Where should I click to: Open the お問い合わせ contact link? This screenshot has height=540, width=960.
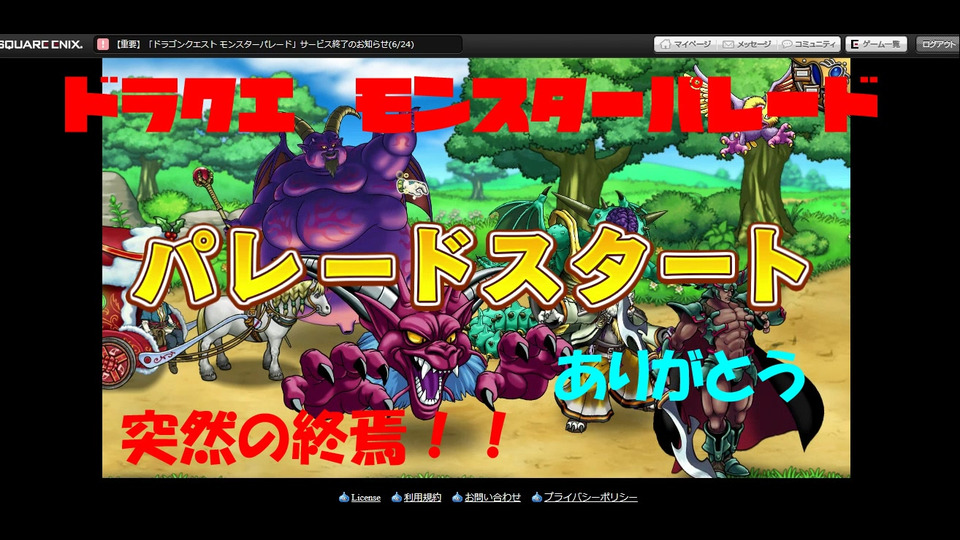point(492,497)
